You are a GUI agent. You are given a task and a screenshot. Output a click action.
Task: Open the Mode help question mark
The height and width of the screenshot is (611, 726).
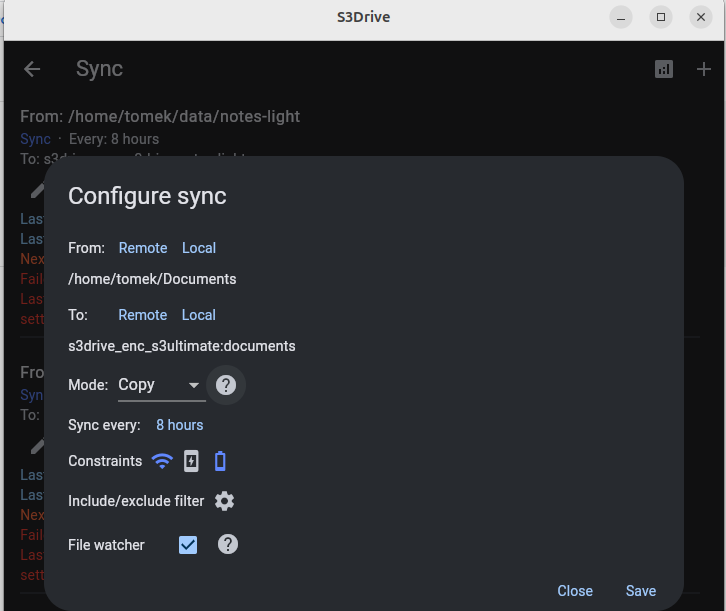tap(226, 385)
